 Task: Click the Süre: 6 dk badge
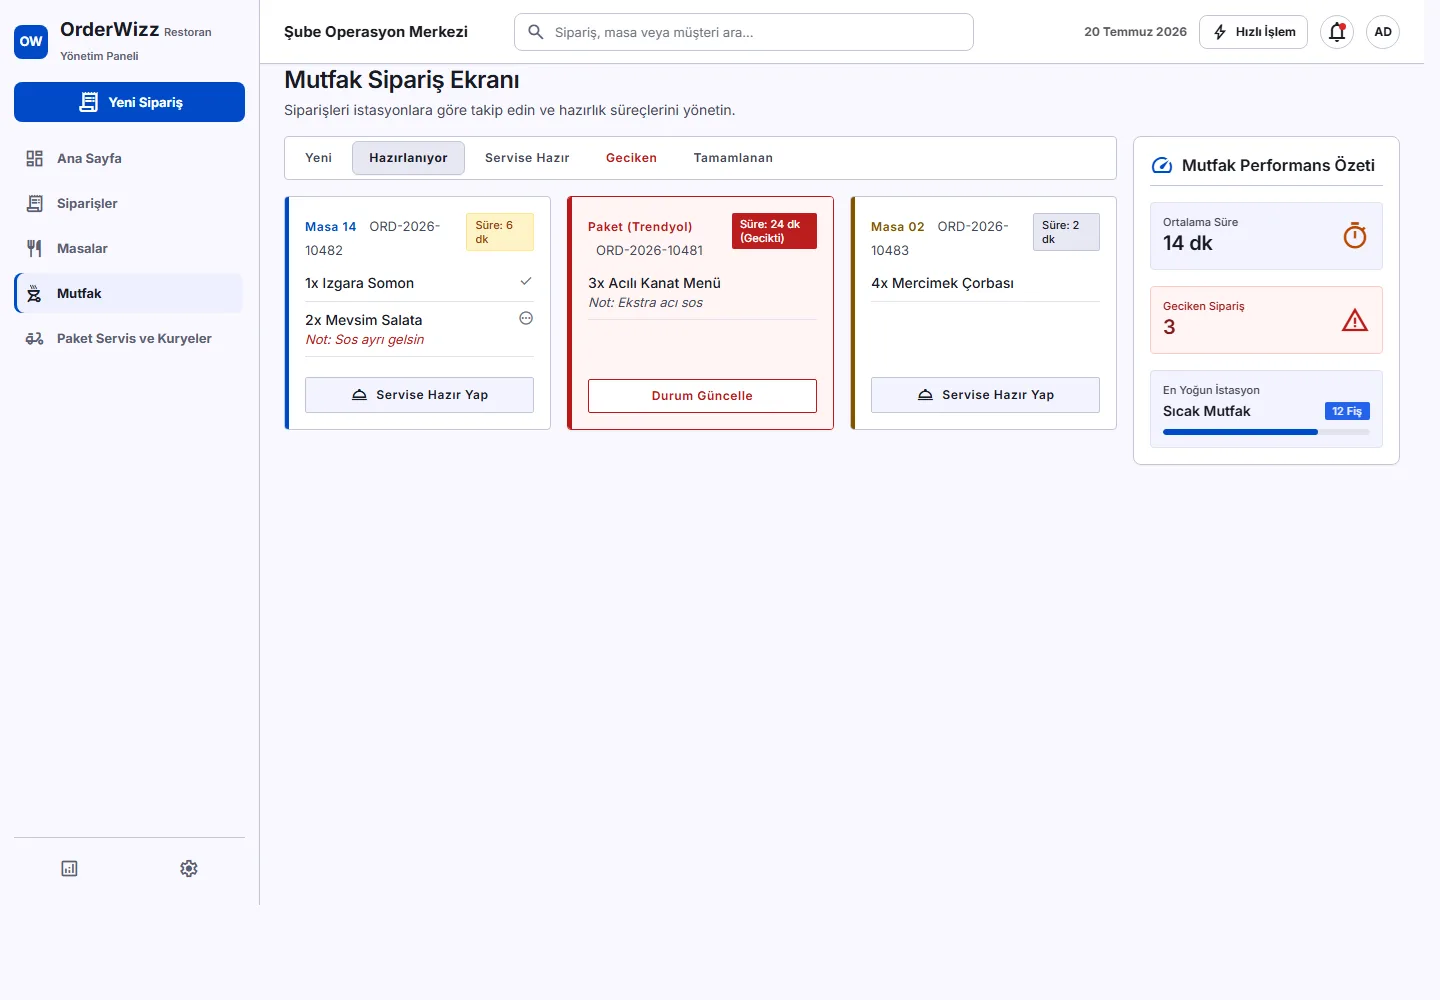(x=500, y=232)
